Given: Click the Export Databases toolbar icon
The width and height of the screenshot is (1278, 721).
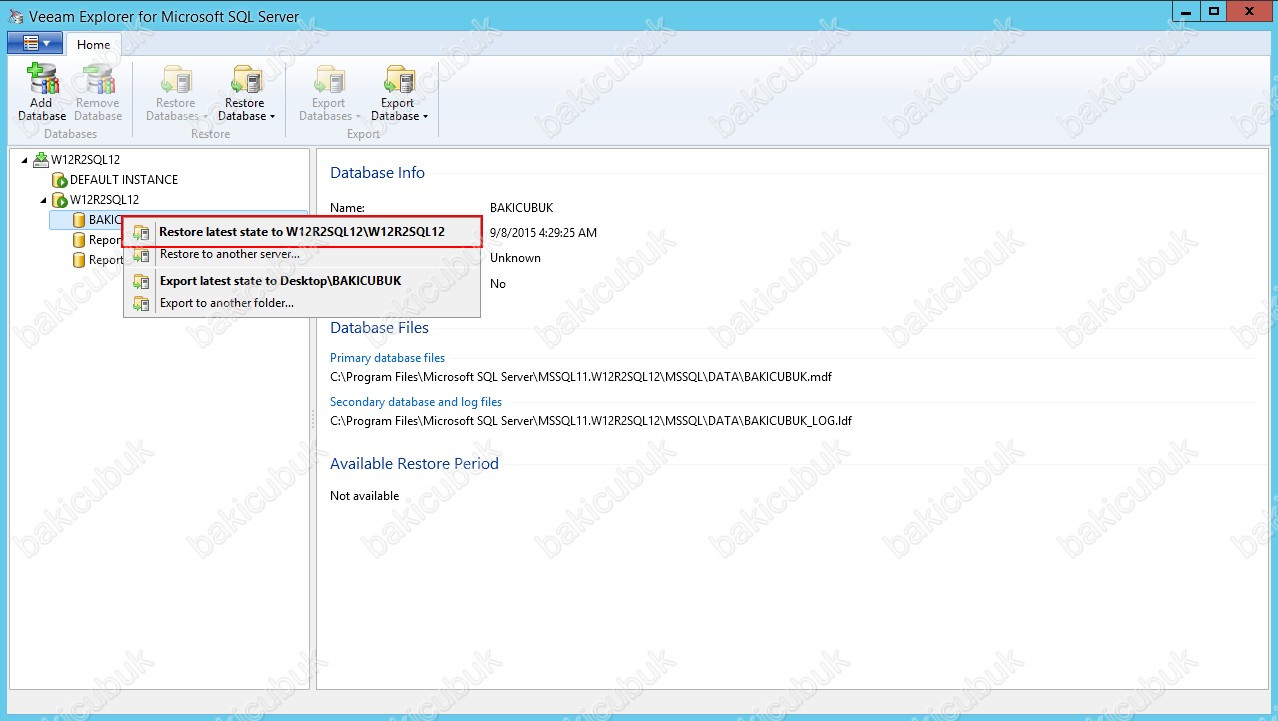Looking at the screenshot, I should (x=328, y=80).
